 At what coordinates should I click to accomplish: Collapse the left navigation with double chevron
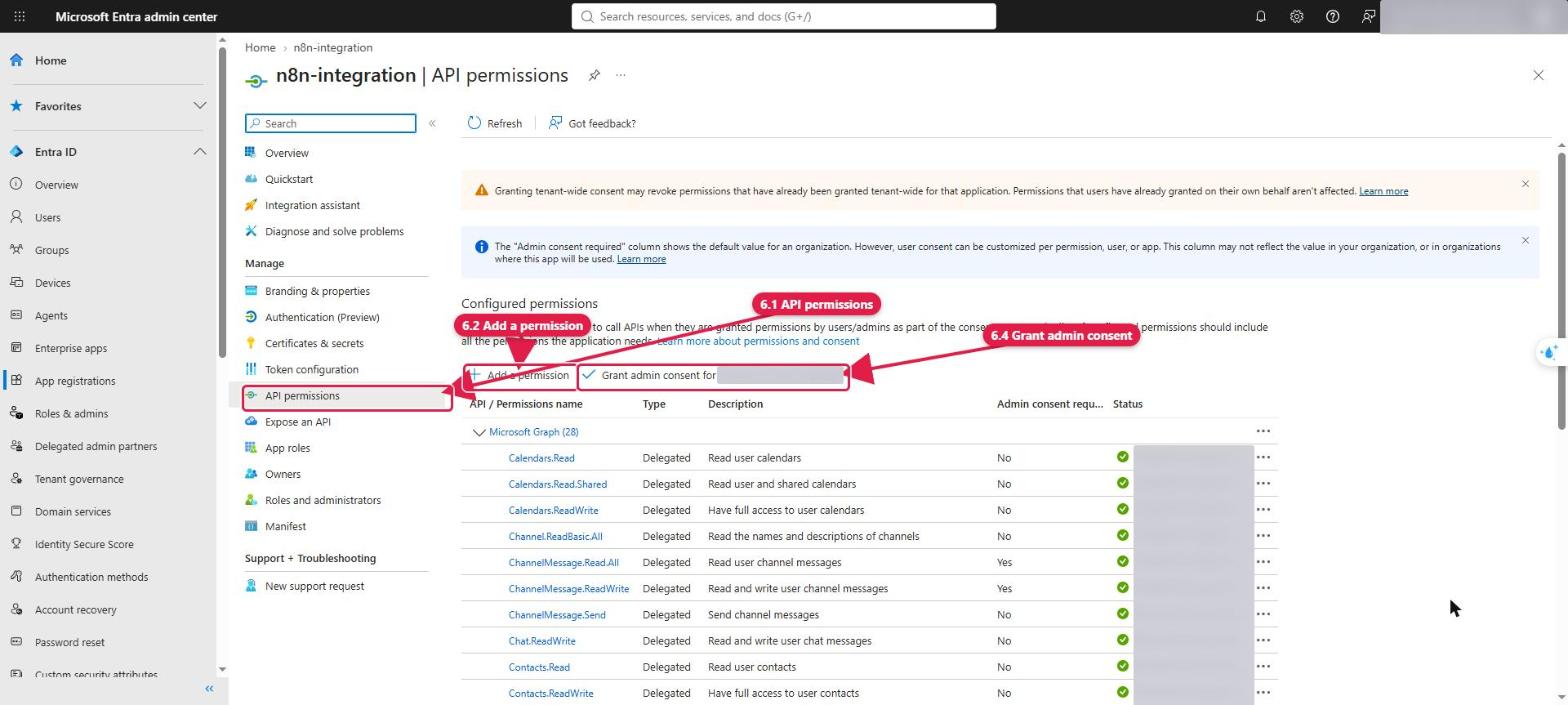pos(209,689)
